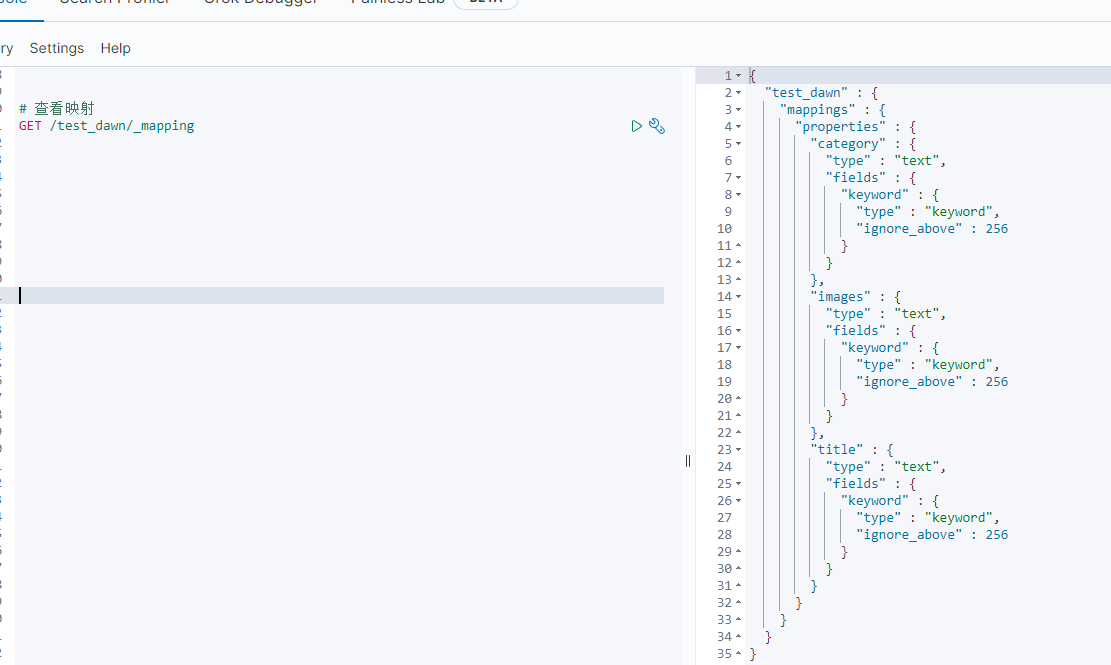Collapse "images" fold arrow on line 14
The height and width of the screenshot is (665, 1111).
point(738,297)
